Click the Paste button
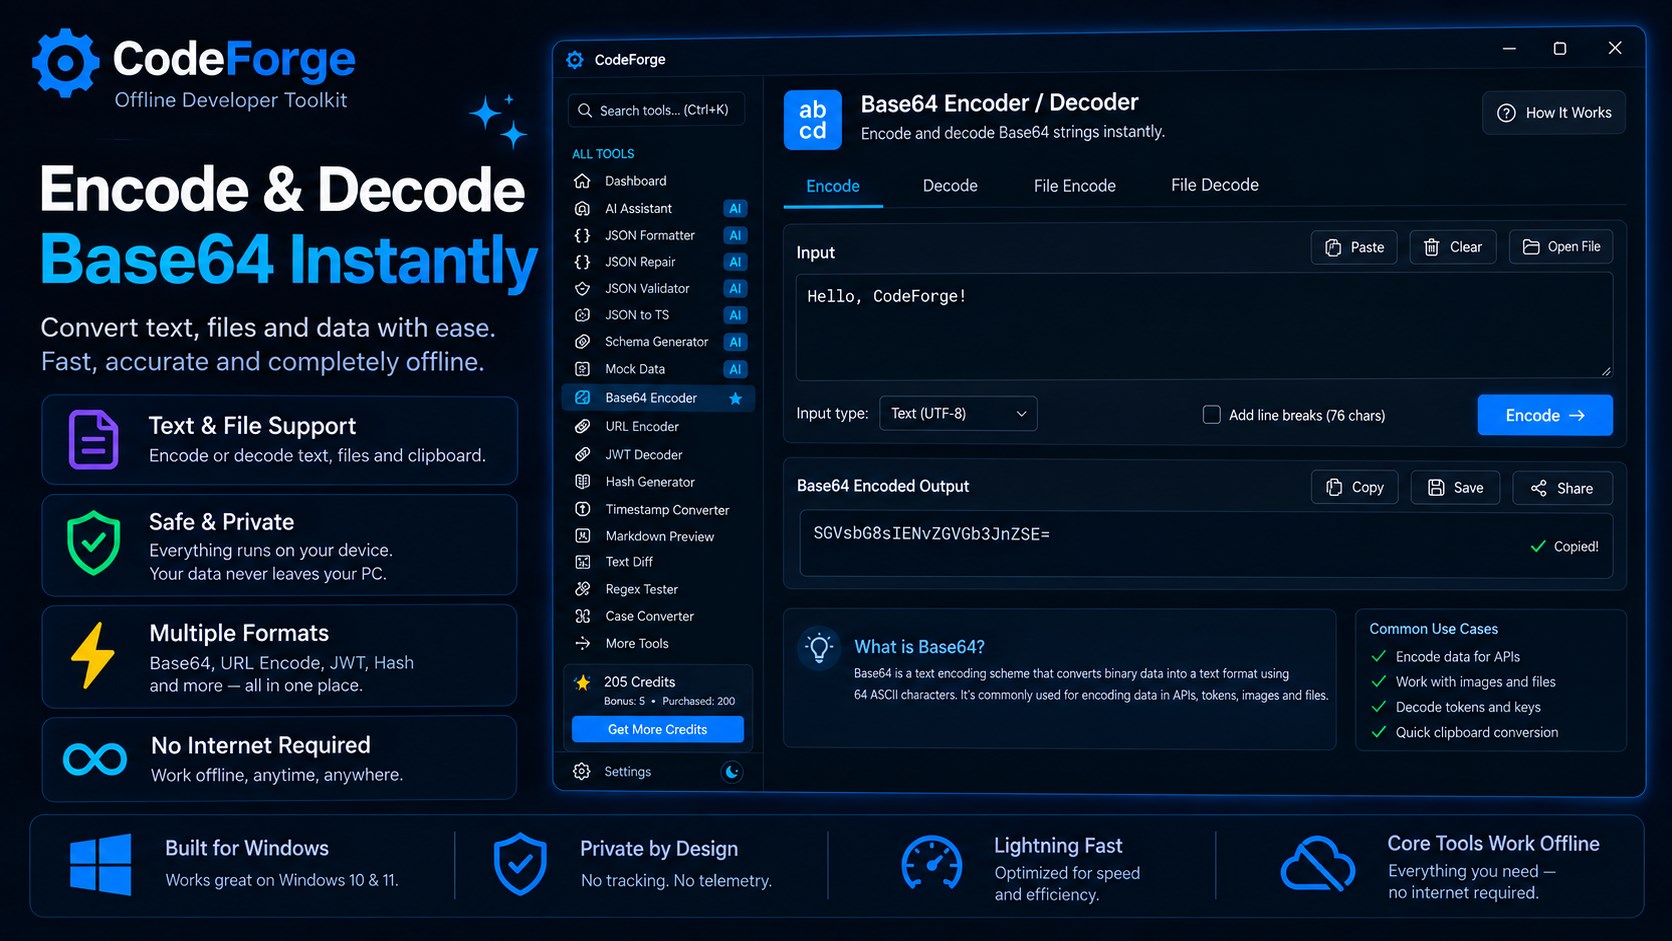 point(1354,247)
